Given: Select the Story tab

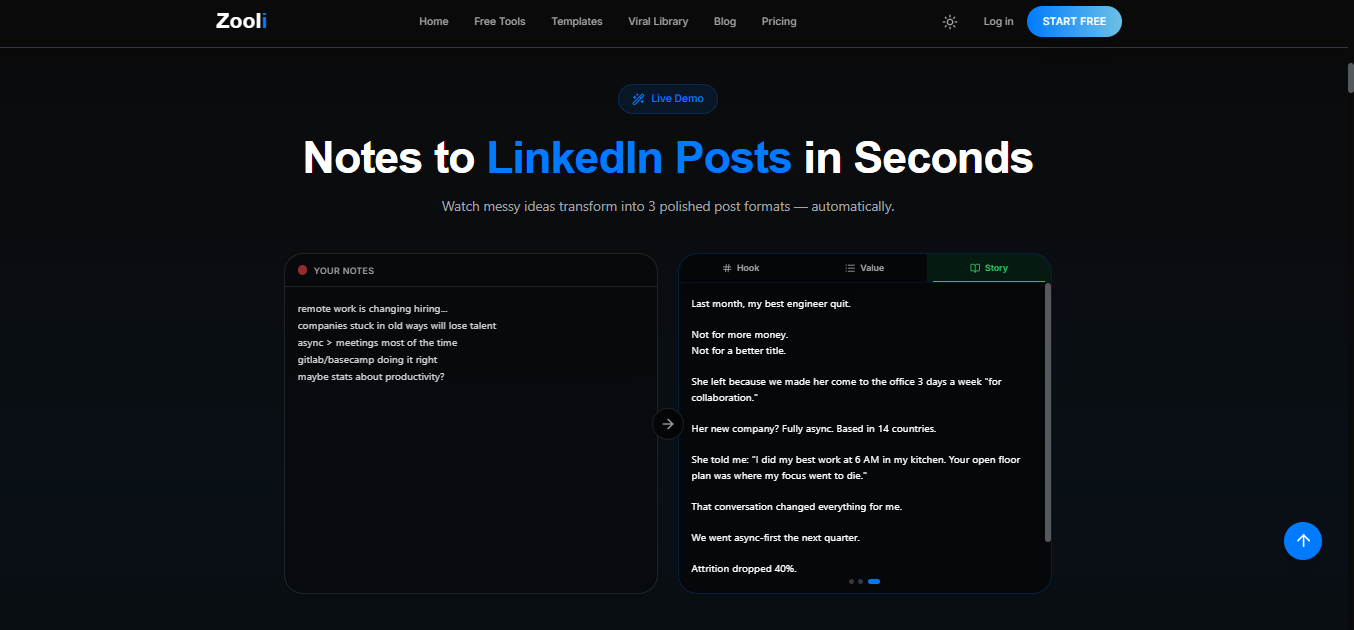Looking at the screenshot, I should [x=989, y=268].
